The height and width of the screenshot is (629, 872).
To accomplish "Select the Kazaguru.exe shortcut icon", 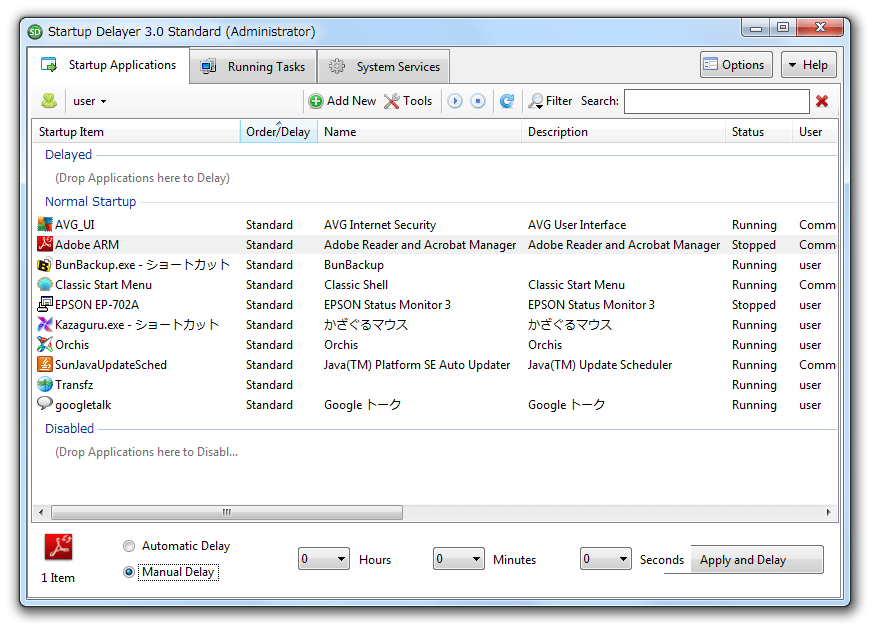I will 44,324.
